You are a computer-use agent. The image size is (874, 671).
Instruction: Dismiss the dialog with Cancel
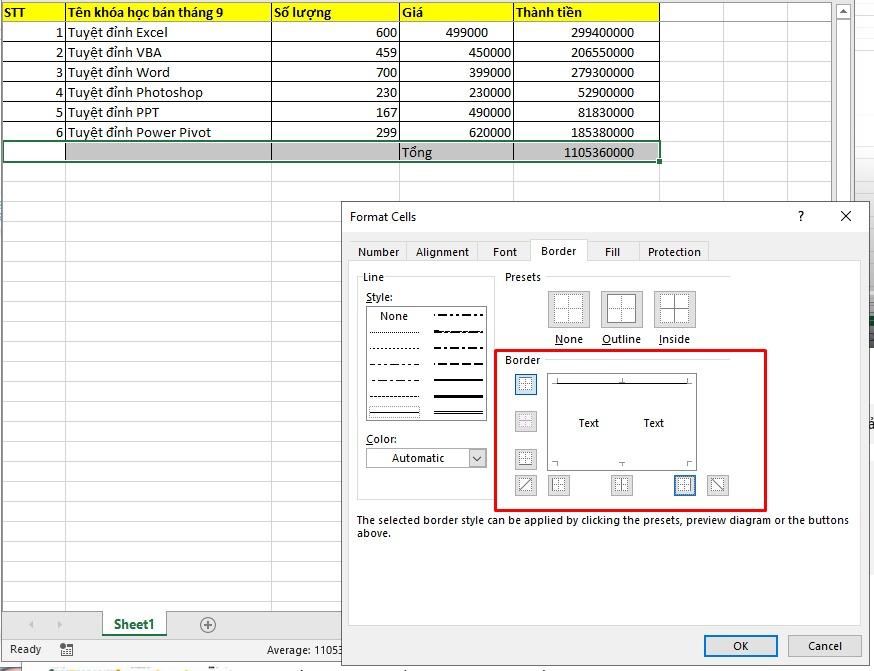[x=824, y=646]
